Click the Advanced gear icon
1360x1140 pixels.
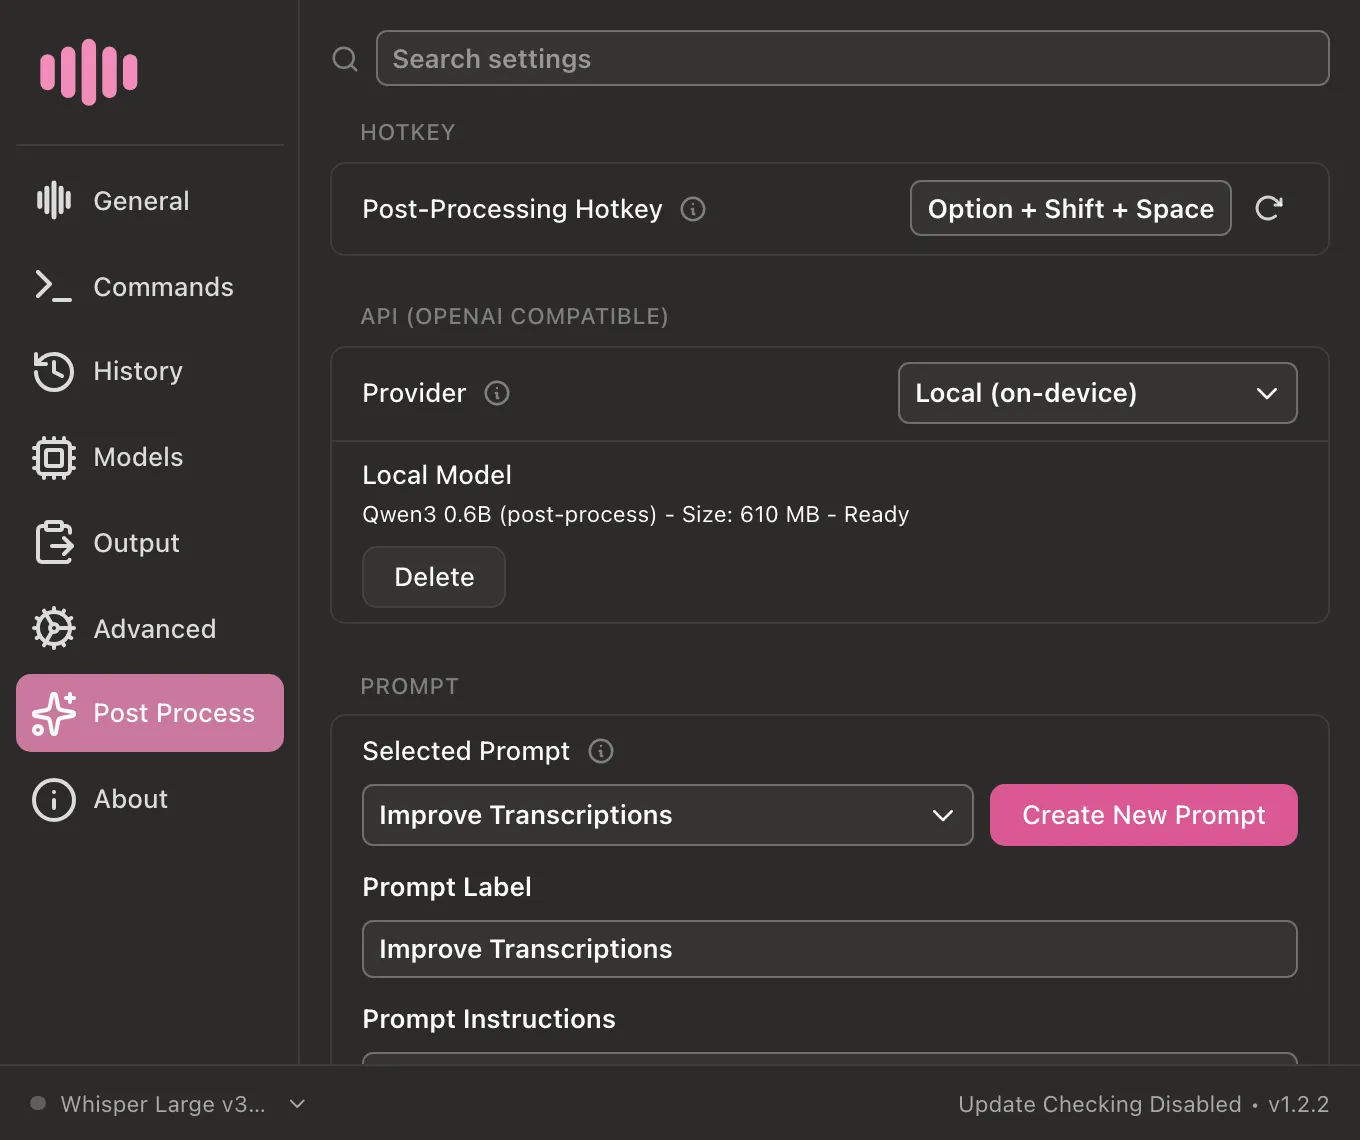point(54,629)
